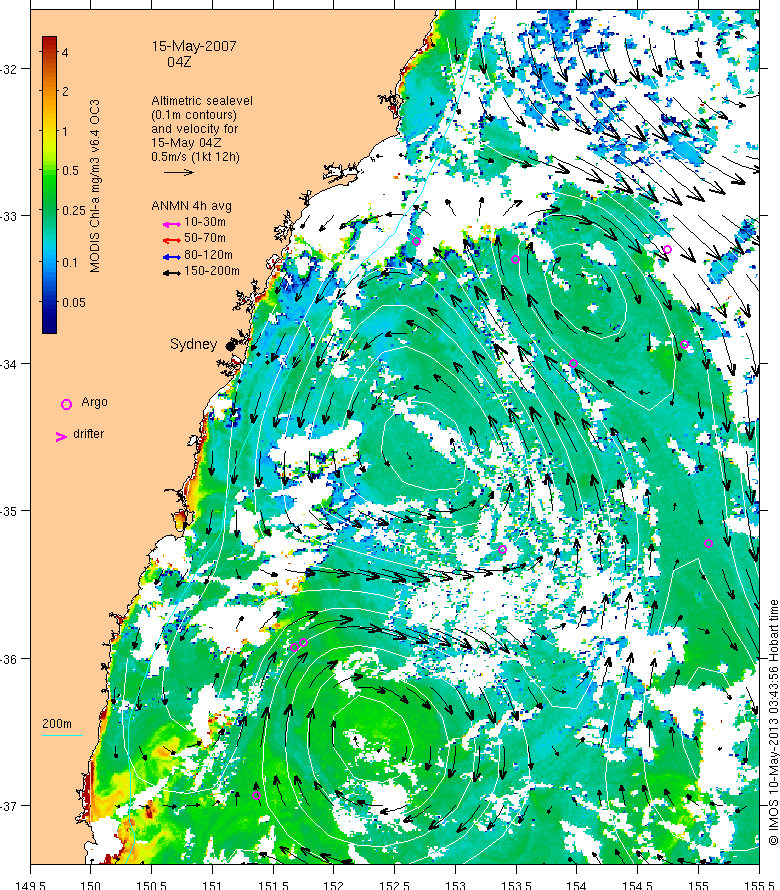This screenshot has height=890, width=780.
Task: Click the black 150-200m depth arrow
Action: (x=172, y=273)
